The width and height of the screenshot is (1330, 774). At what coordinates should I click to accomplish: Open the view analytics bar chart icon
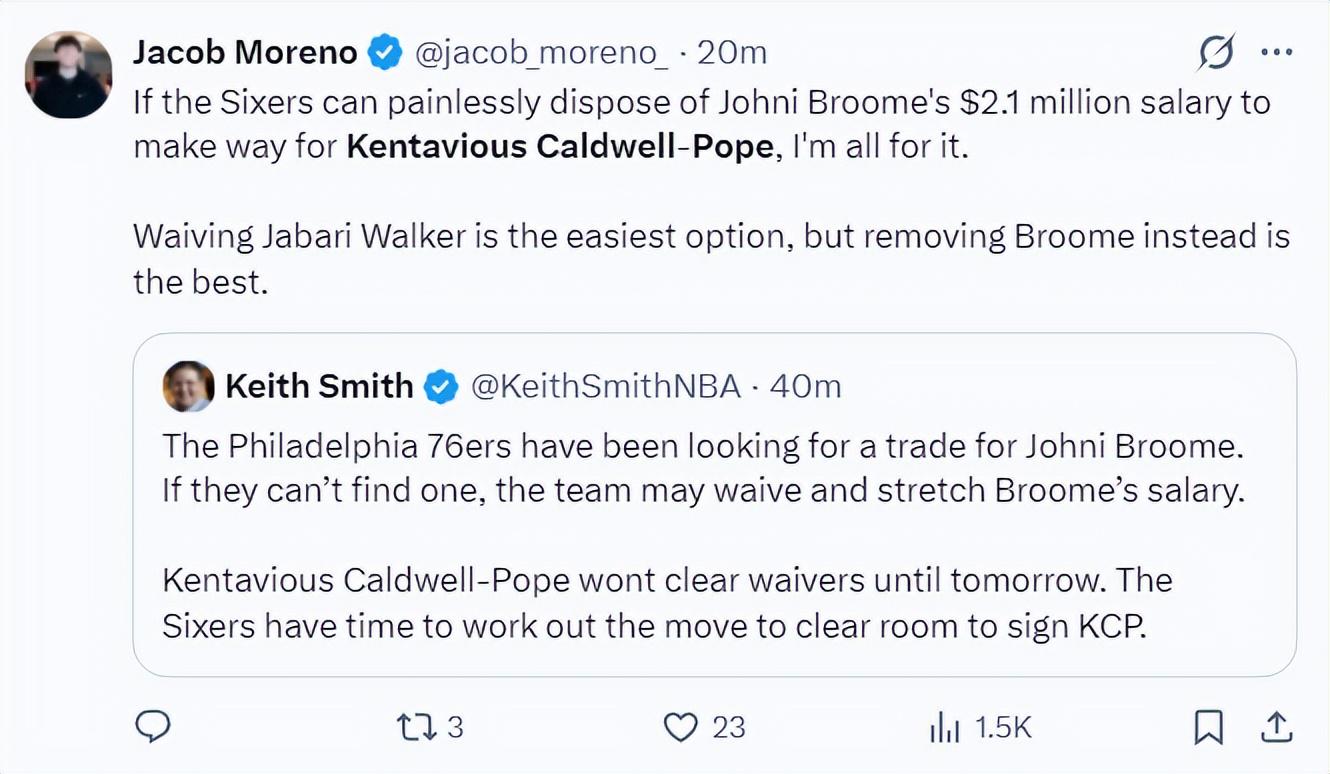pyautogui.click(x=944, y=729)
